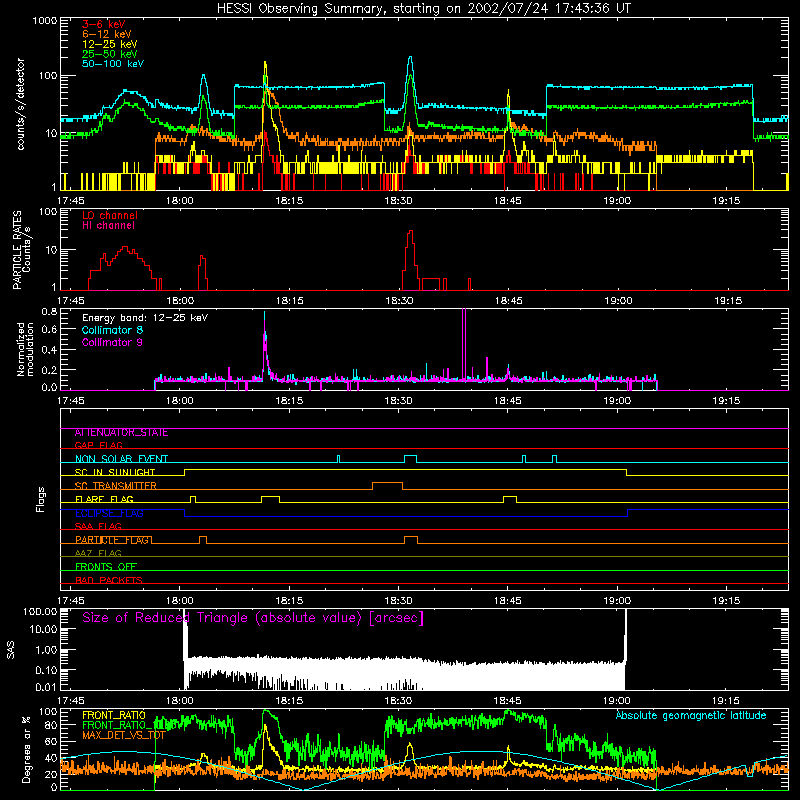Select the LO channel legend label
The width and height of the screenshot is (800, 800).
[x=110, y=215]
